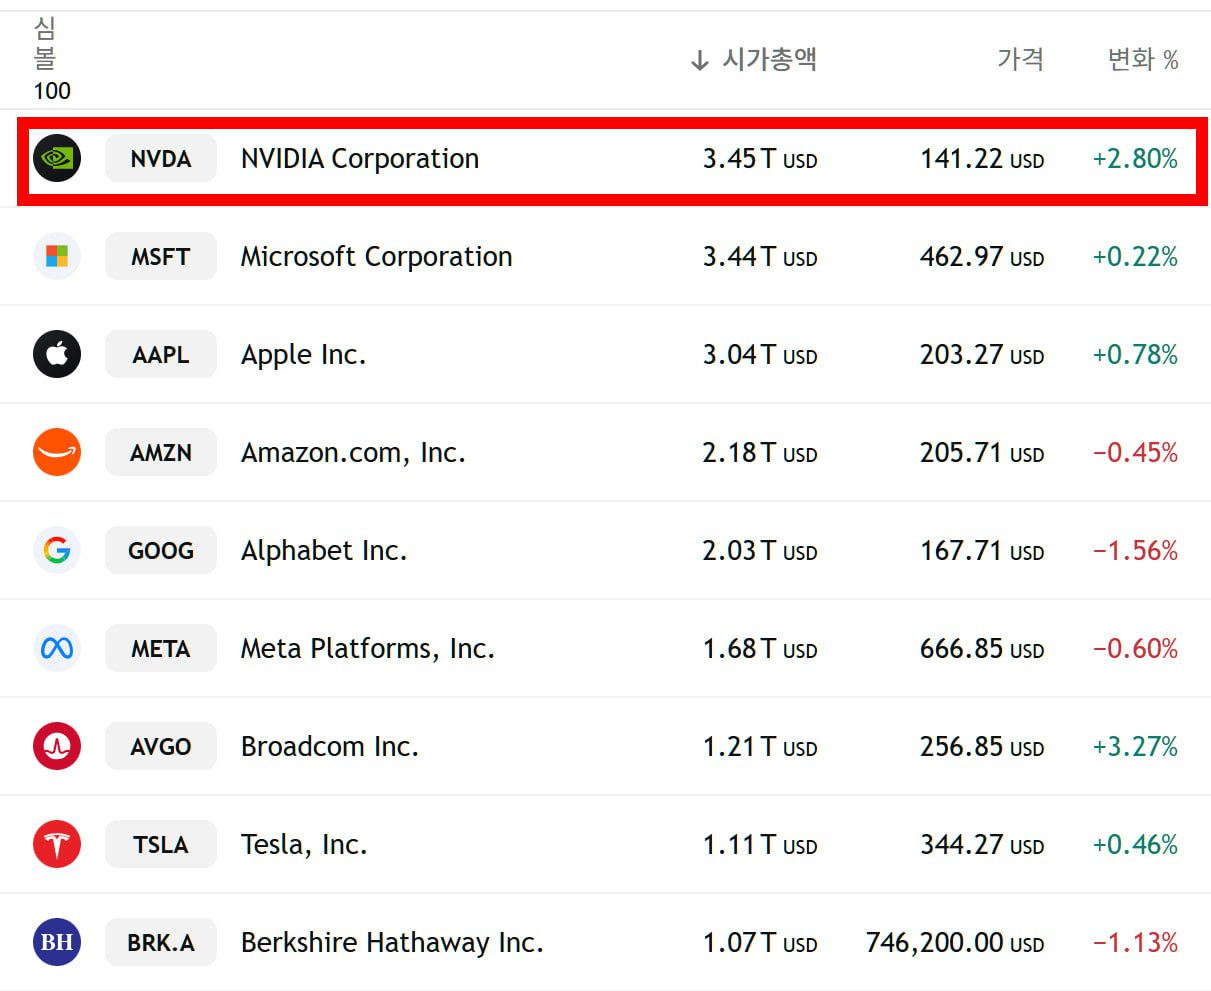The height and width of the screenshot is (991, 1211).
Task: Click the +0.46% change value
Action: tap(1135, 845)
